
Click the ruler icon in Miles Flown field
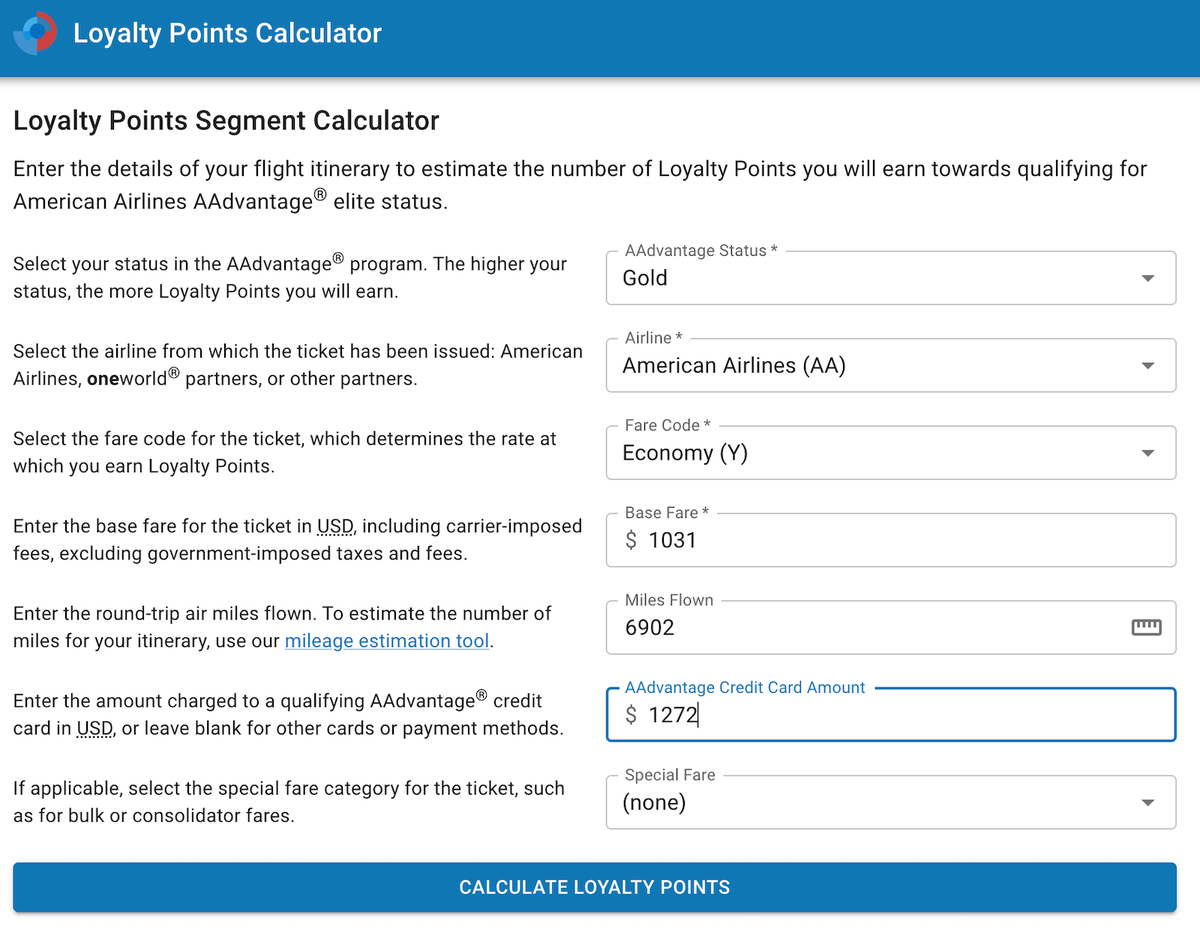(x=1146, y=626)
